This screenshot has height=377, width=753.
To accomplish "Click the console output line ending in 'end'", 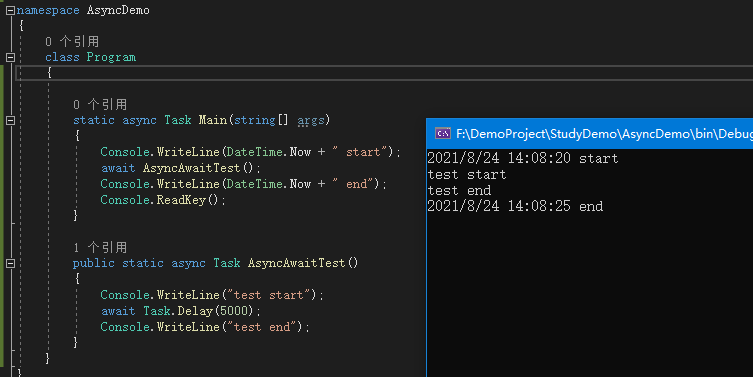I will pyautogui.click(x=515, y=207).
